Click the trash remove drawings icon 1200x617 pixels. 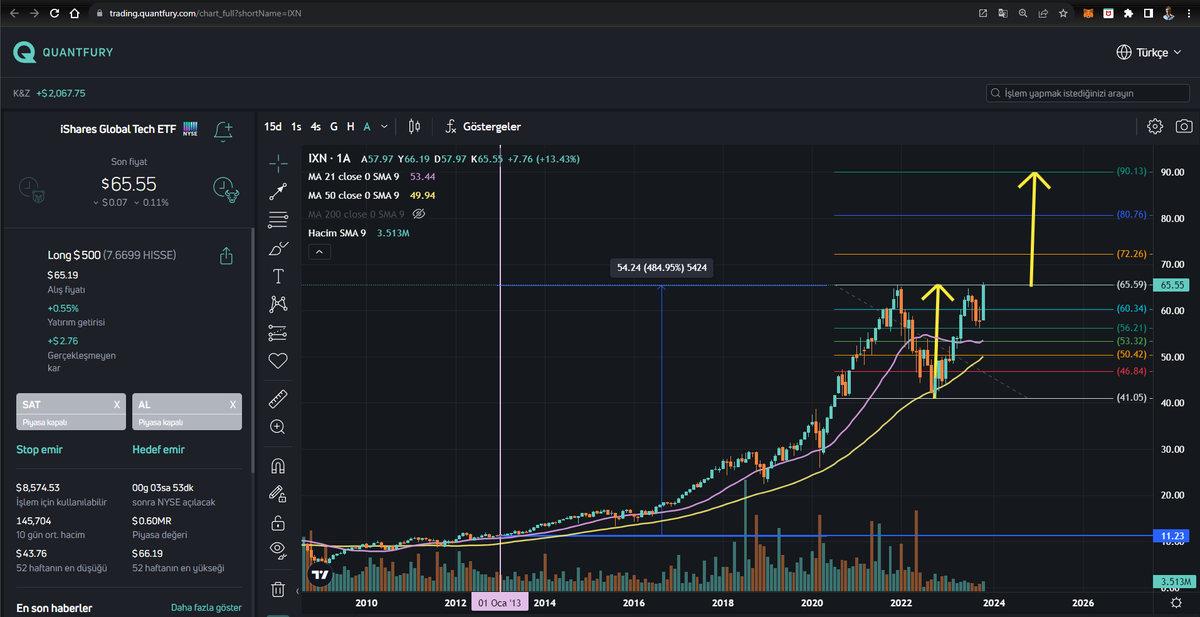coord(278,589)
